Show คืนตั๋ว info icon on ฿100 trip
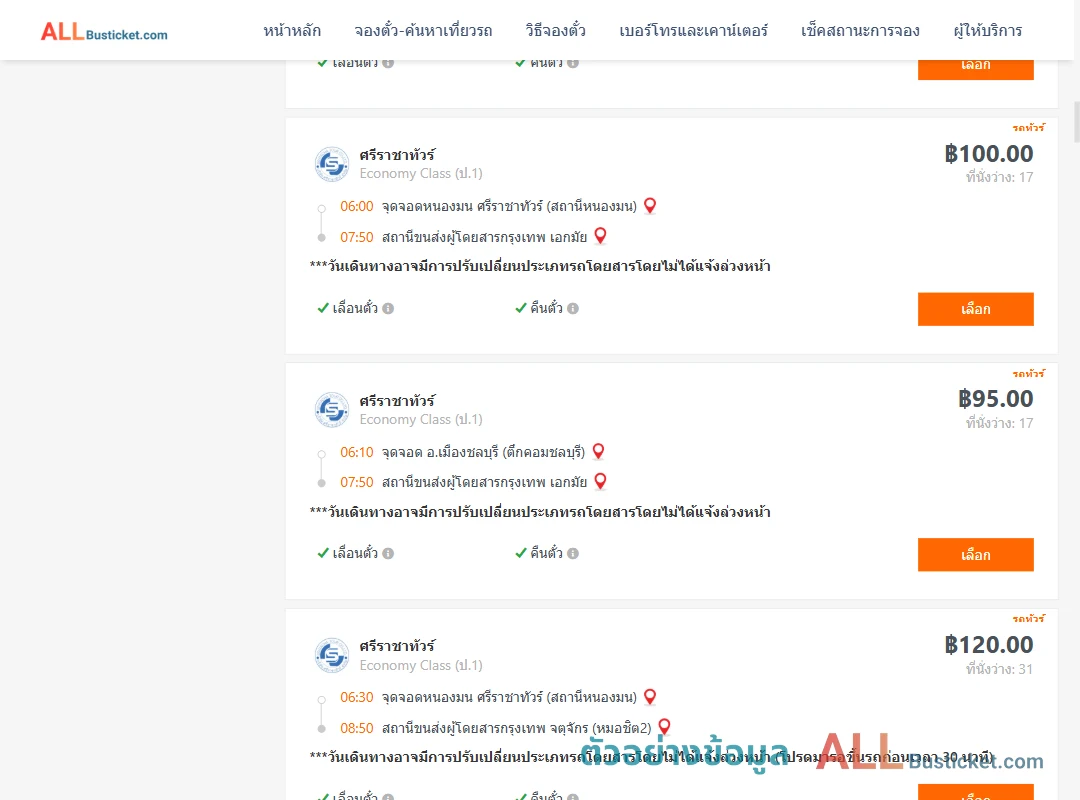Image resolution: width=1080 pixels, height=800 pixels. 573,309
